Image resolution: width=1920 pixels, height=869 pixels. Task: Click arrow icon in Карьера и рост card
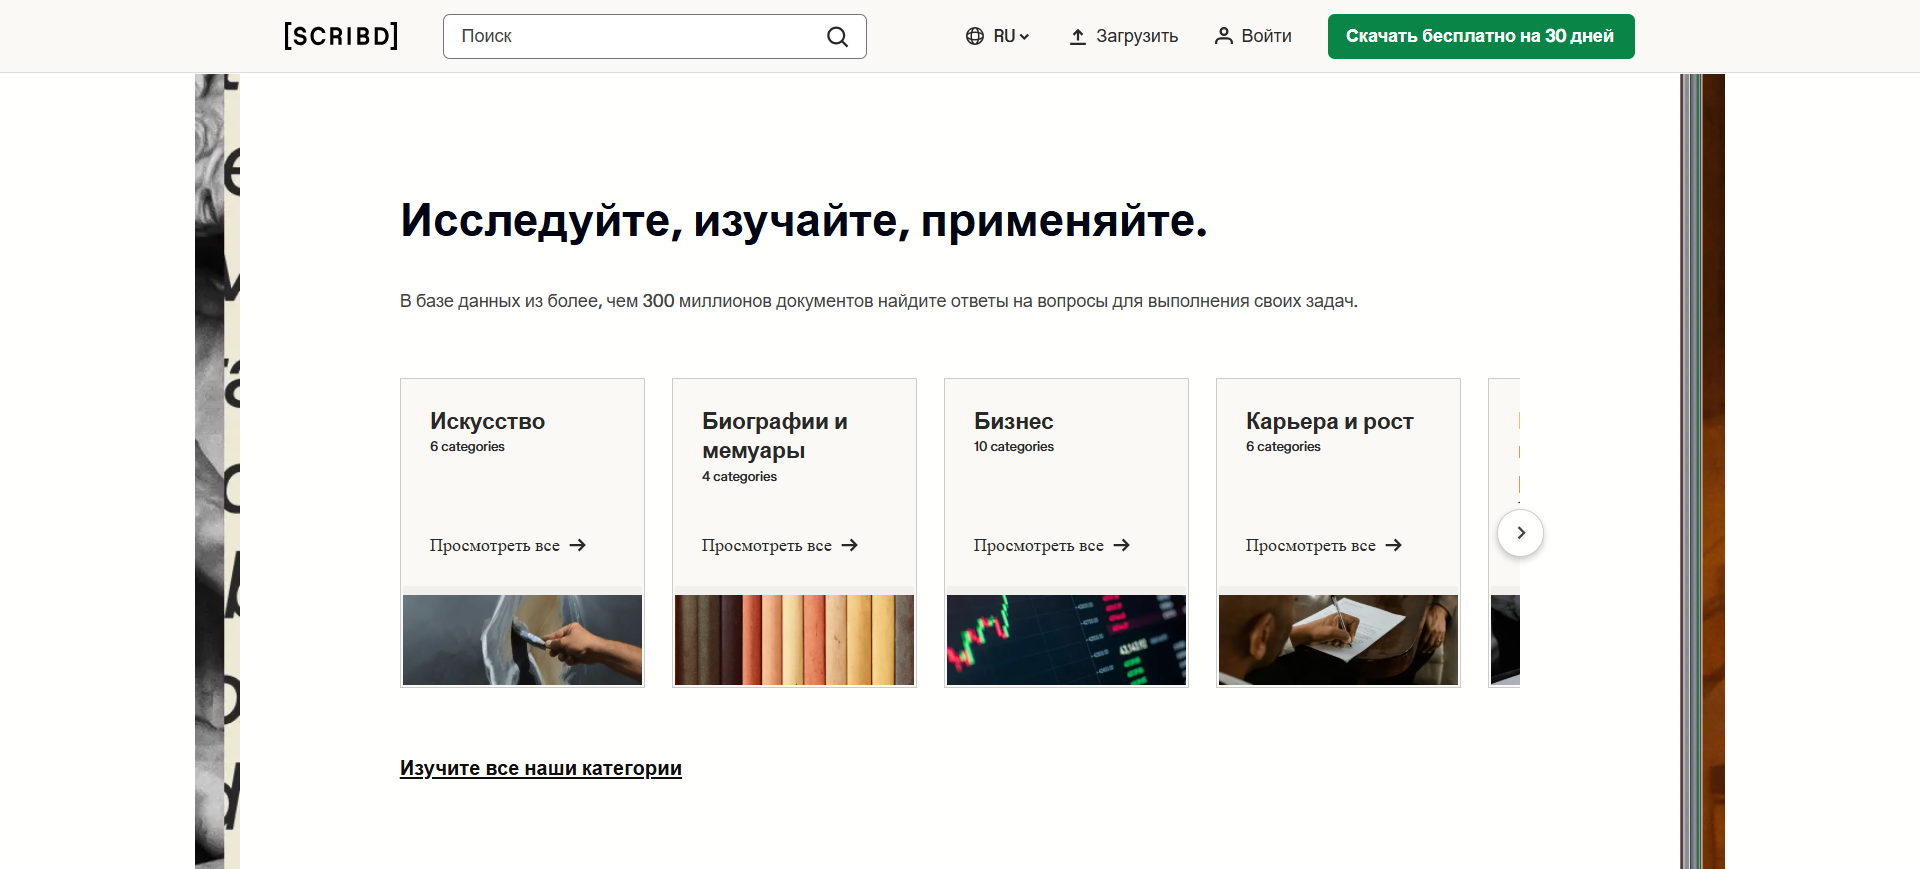1394,545
